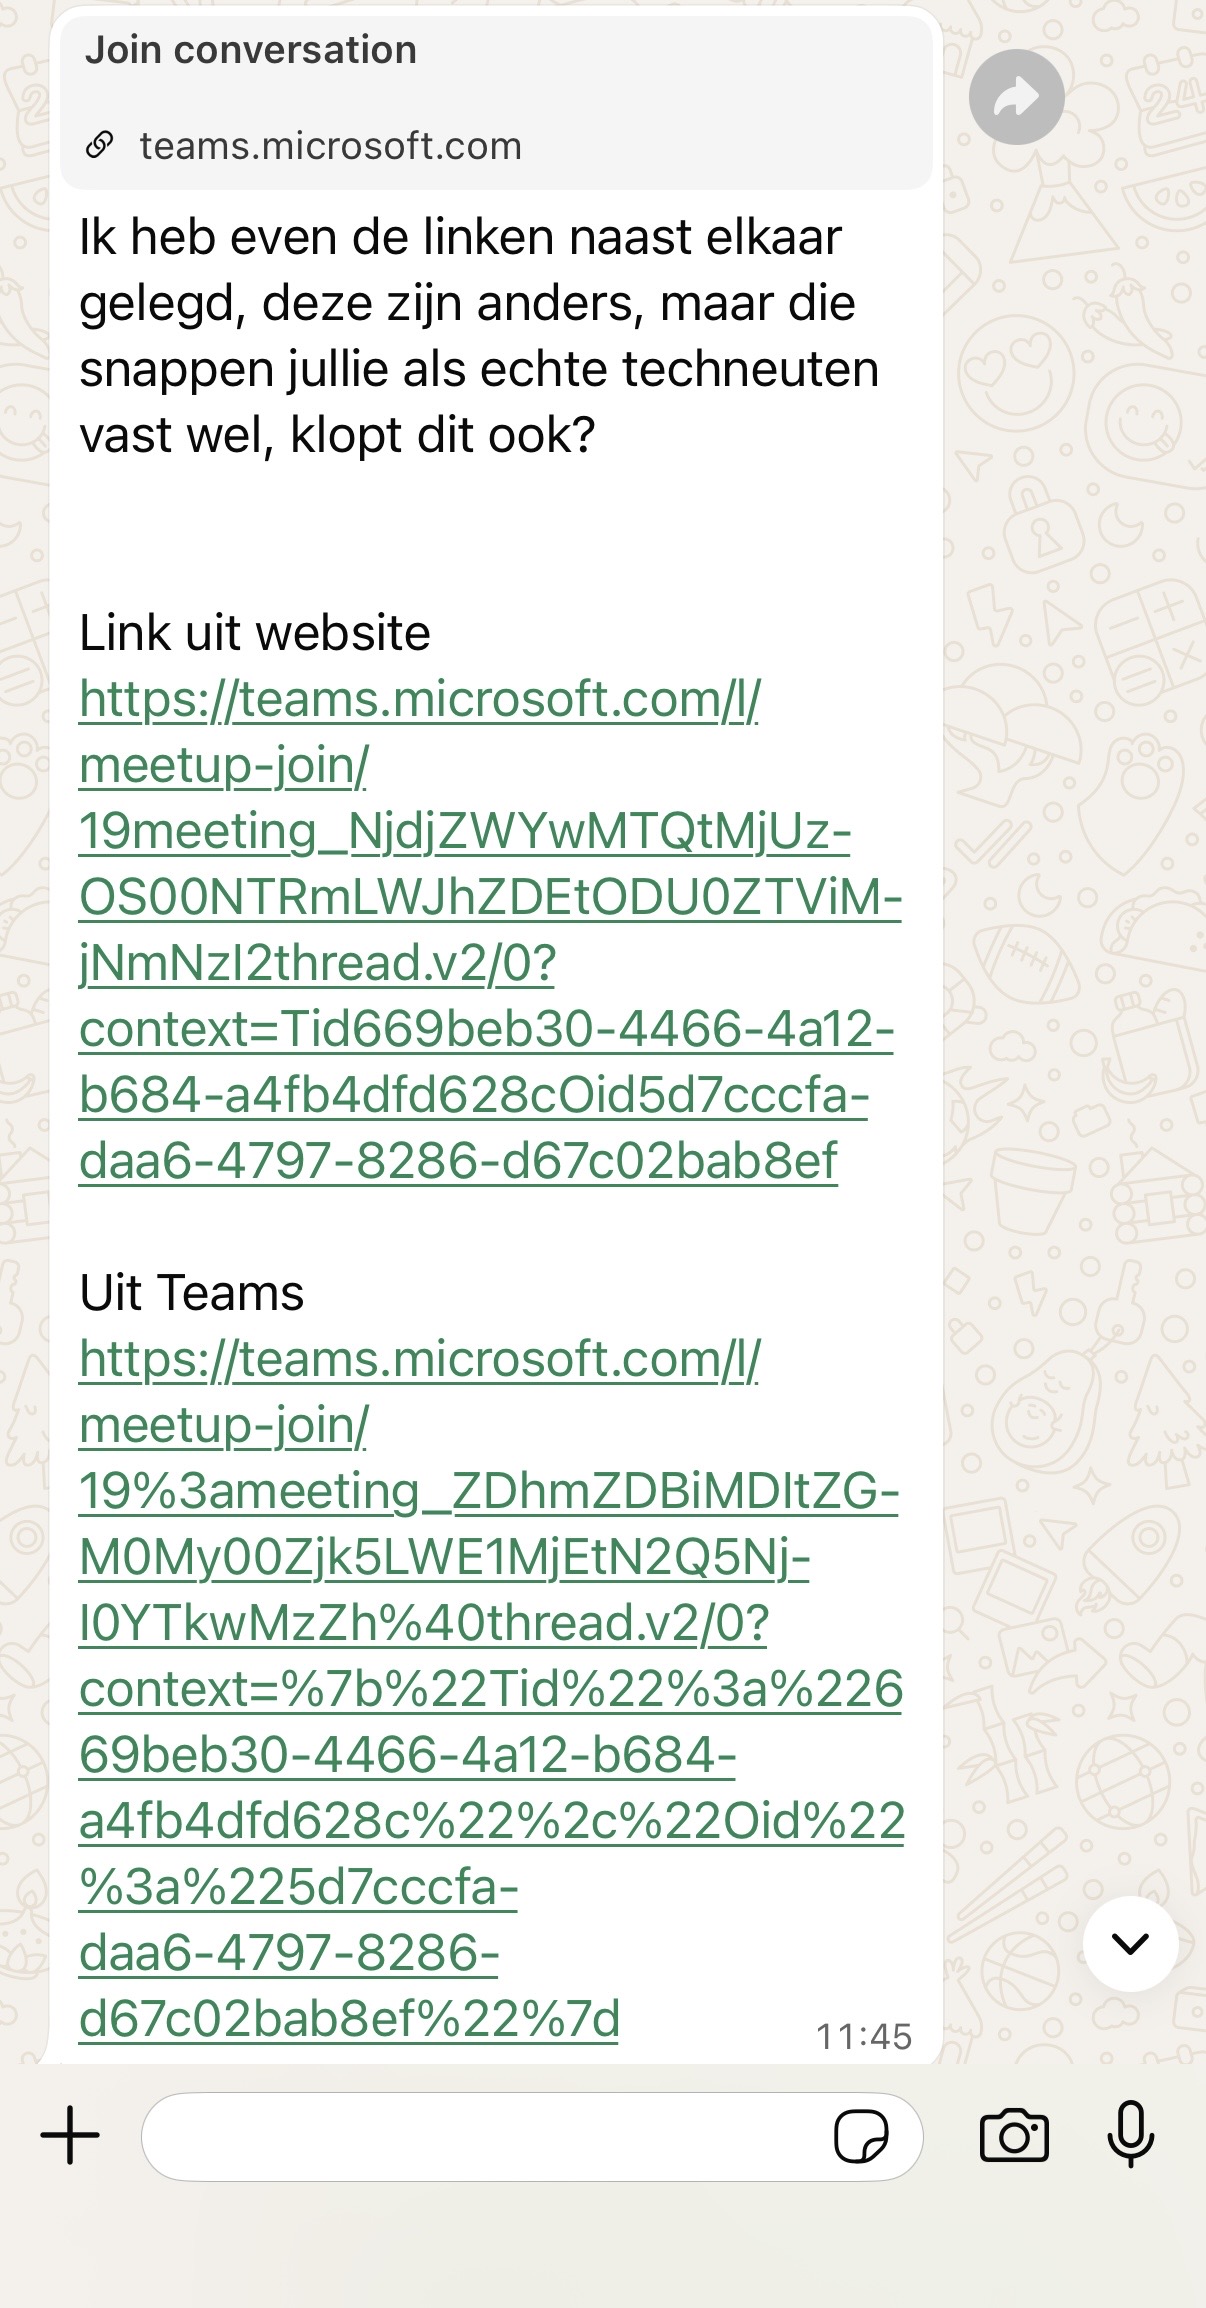The width and height of the screenshot is (1206, 2308).
Task: Click the "Uit Teams" label
Action: [x=192, y=1293]
